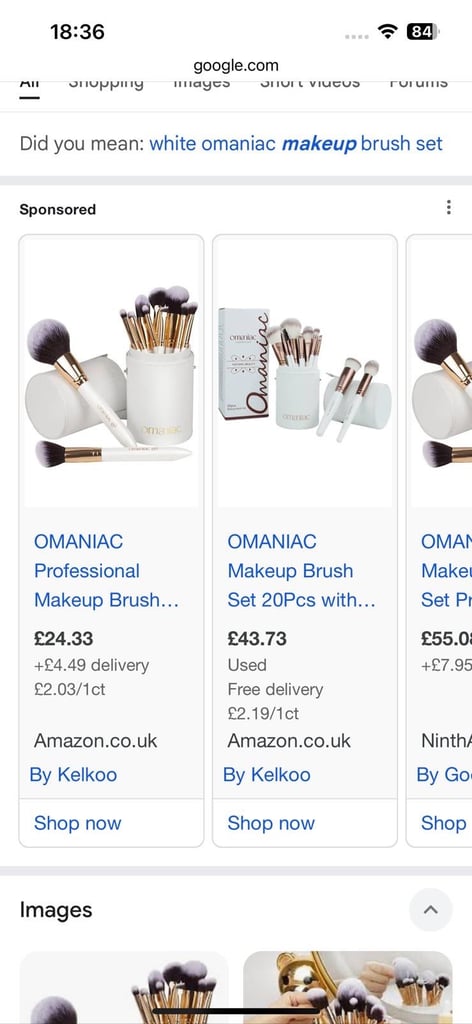Open OMANIAC Makeup Brush Set 20Pcs title
Viewport: 472px width, 1024px height.
[x=301, y=571]
